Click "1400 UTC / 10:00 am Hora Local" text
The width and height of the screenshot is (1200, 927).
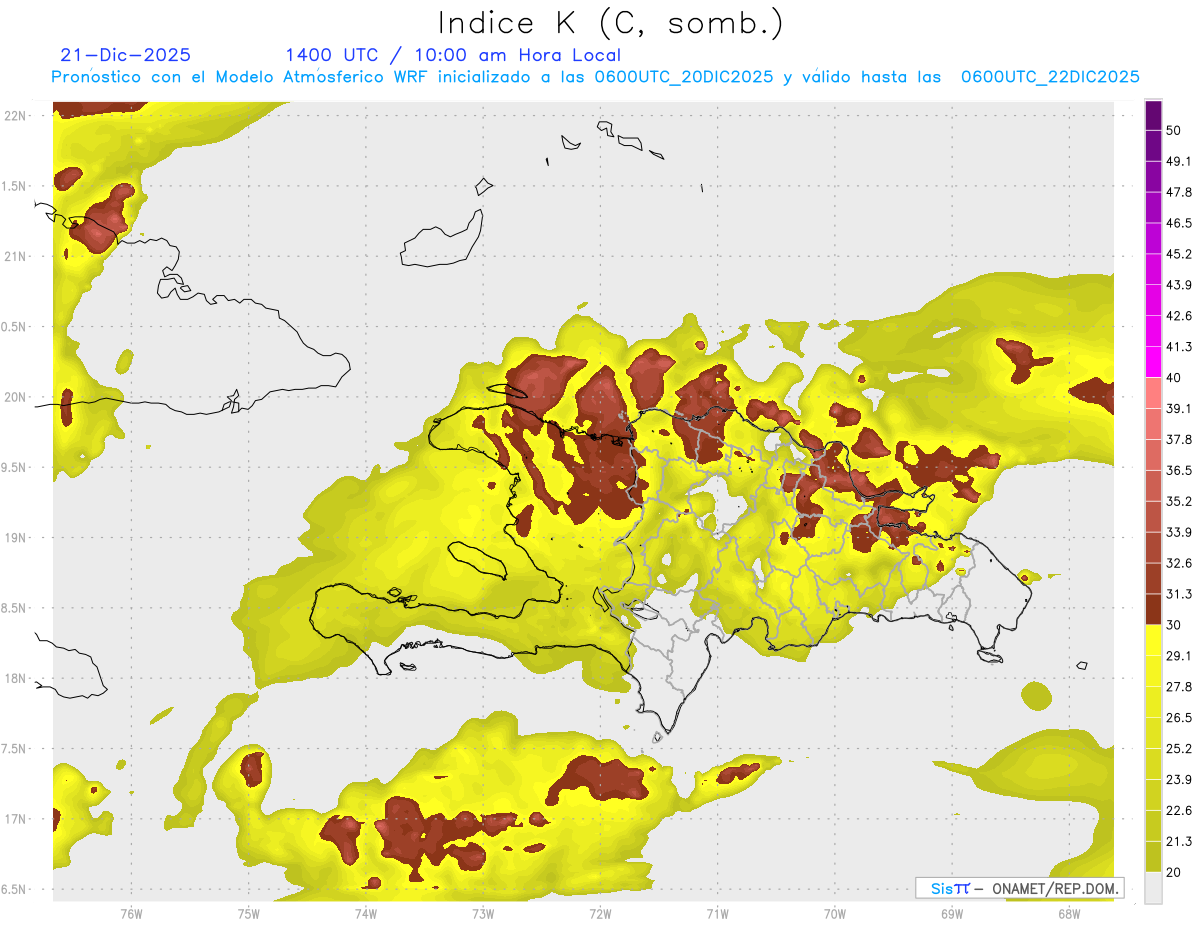453,55
